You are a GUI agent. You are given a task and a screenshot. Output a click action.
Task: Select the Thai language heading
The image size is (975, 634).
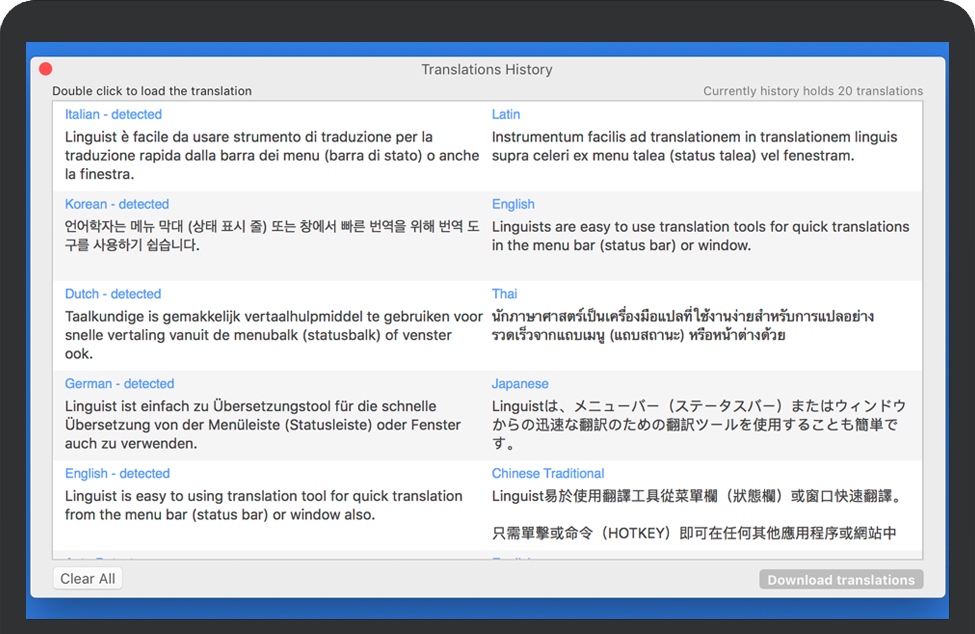[x=504, y=294]
